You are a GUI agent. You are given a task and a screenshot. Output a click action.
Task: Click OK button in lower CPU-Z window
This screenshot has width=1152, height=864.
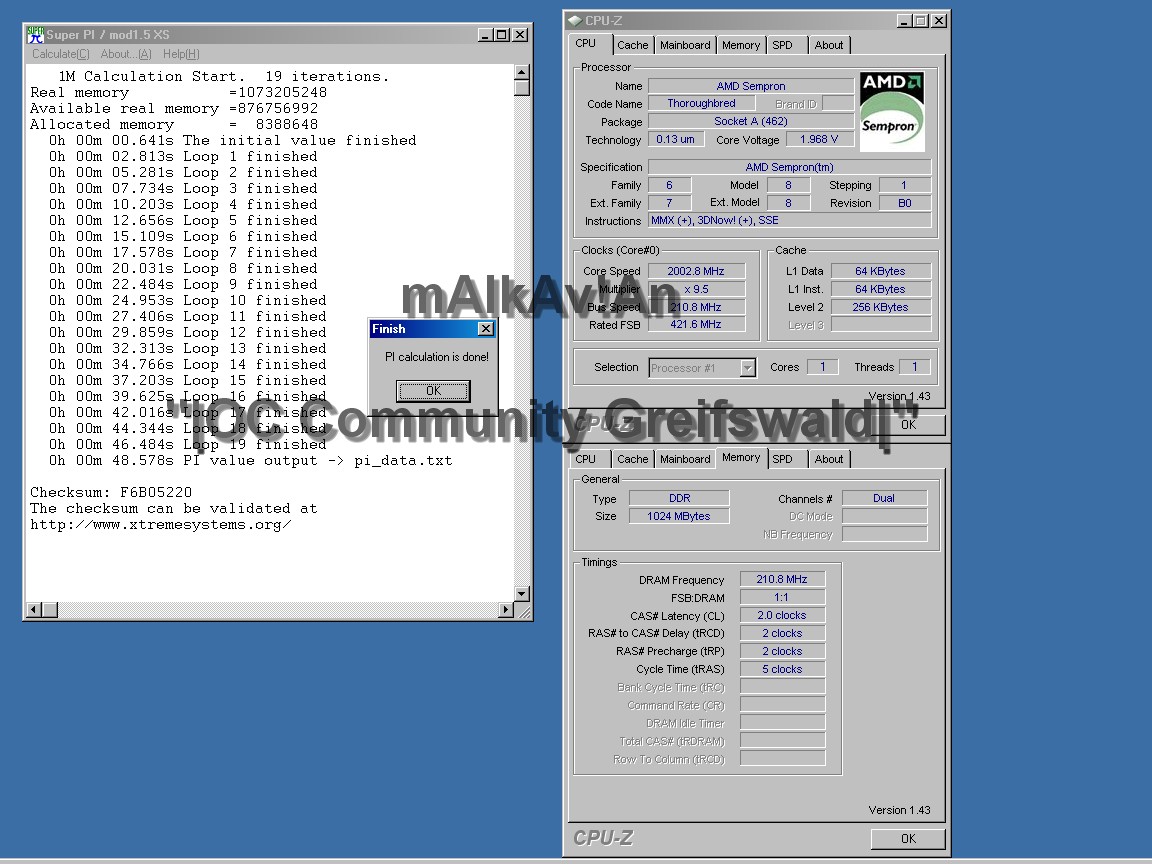point(908,838)
